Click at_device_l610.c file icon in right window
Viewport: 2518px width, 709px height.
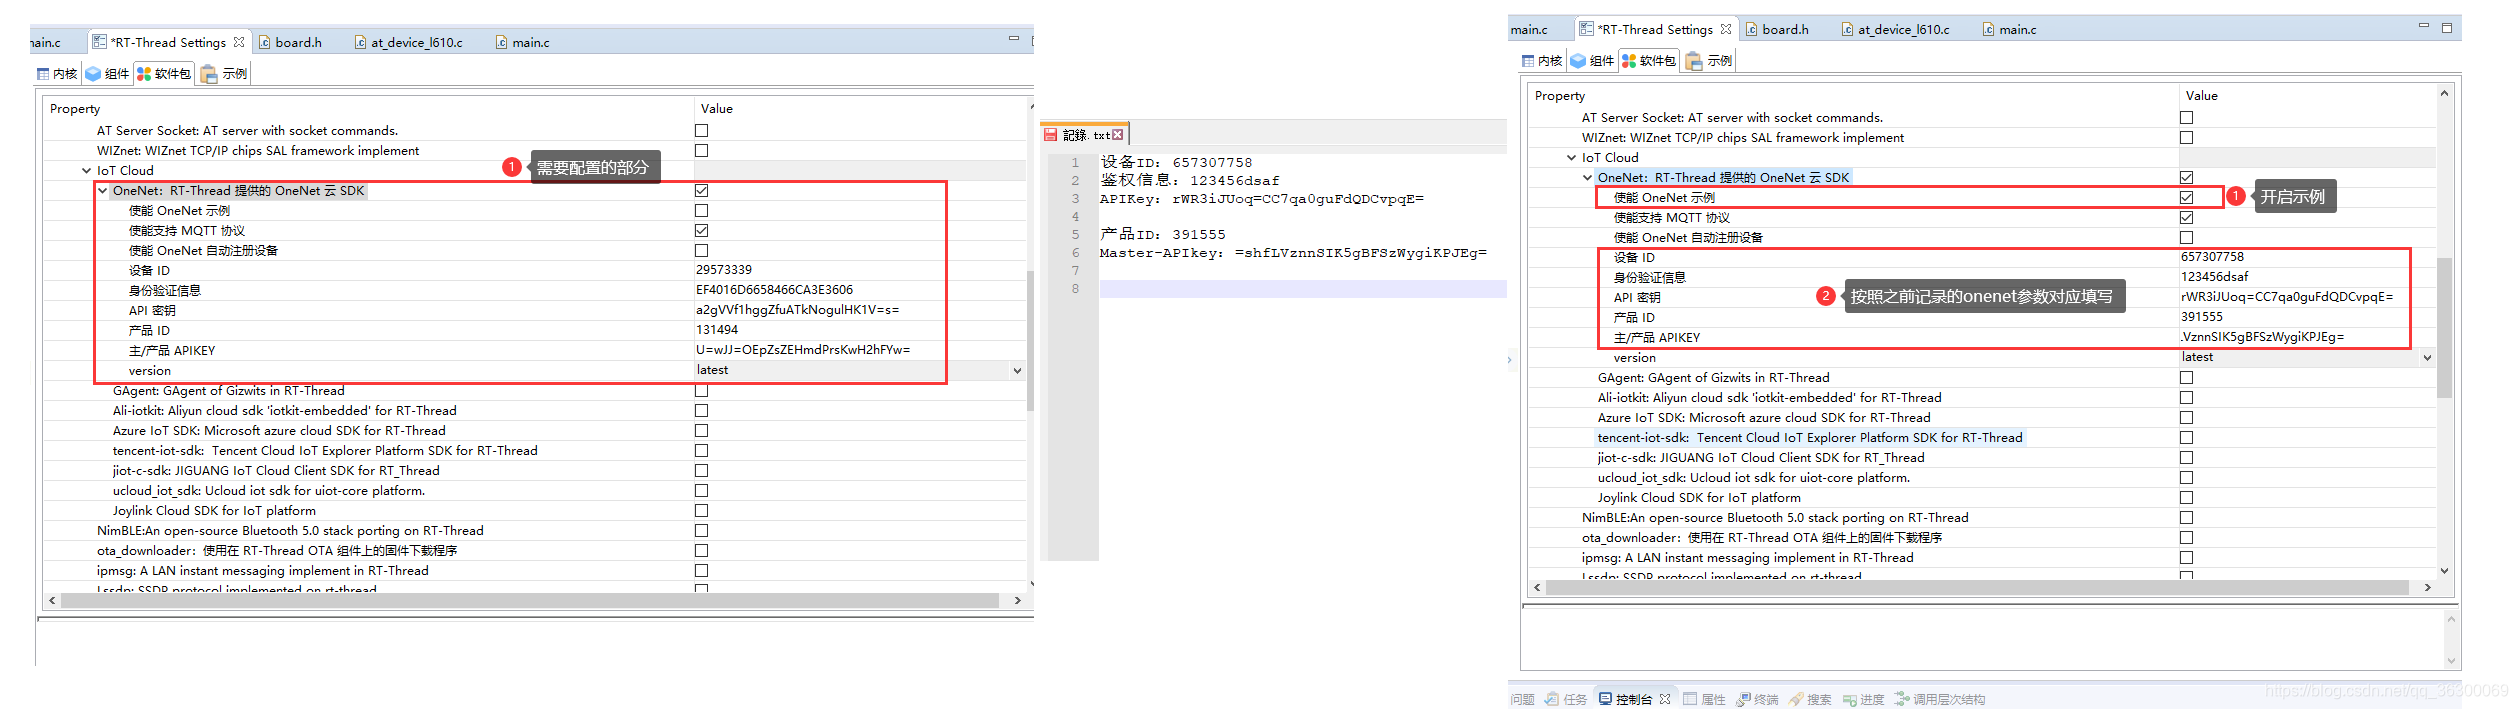coord(1848,29)
